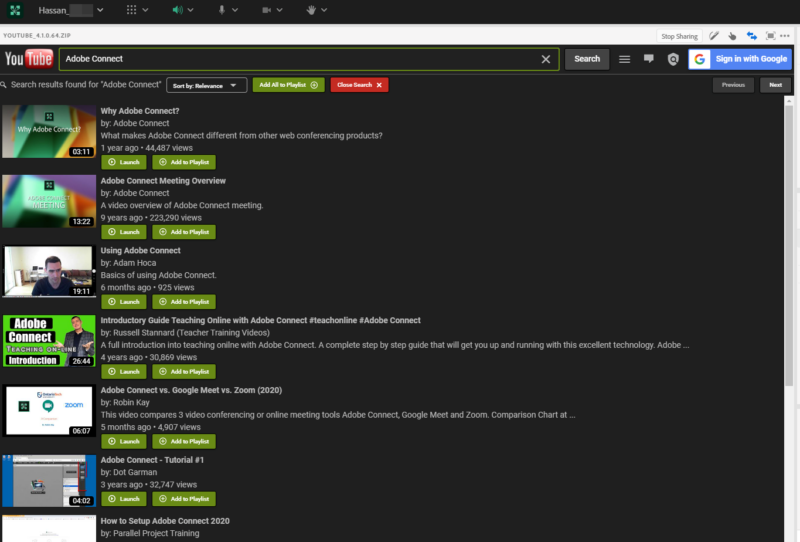800x542 pixels.
Task: Expand the microphone options arrow
Action: [235, 10]
